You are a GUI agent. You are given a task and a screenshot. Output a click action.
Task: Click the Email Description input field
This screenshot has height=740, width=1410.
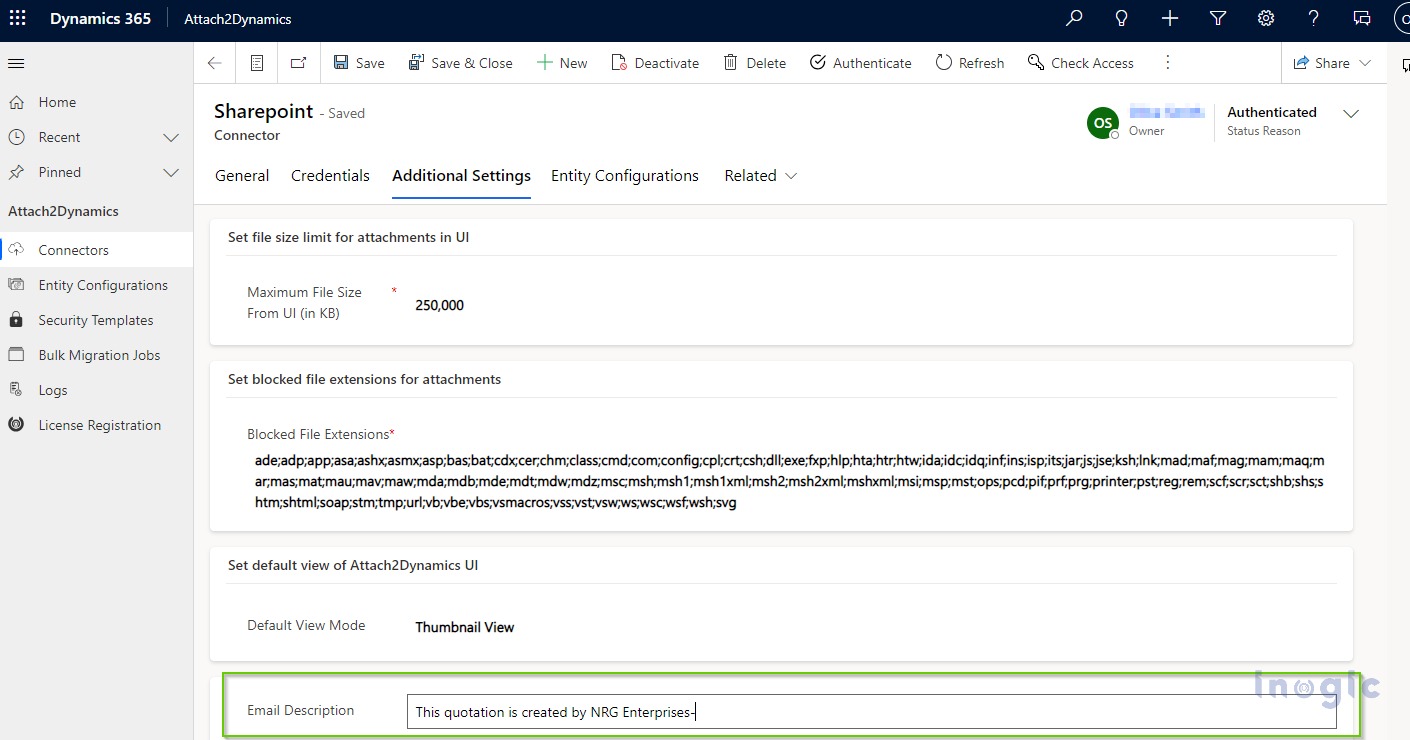pyautogui.click(x=871, y=712)
